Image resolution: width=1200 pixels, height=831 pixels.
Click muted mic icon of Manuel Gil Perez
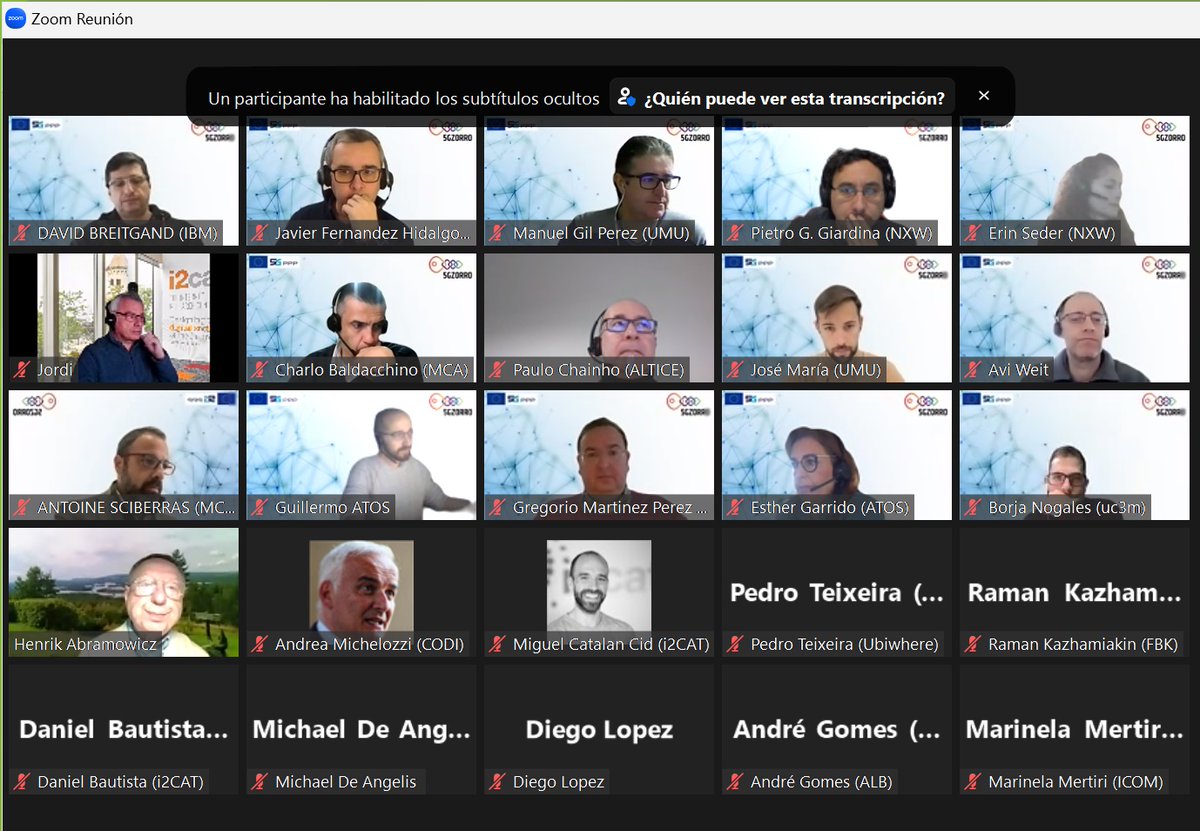[498, 233]
